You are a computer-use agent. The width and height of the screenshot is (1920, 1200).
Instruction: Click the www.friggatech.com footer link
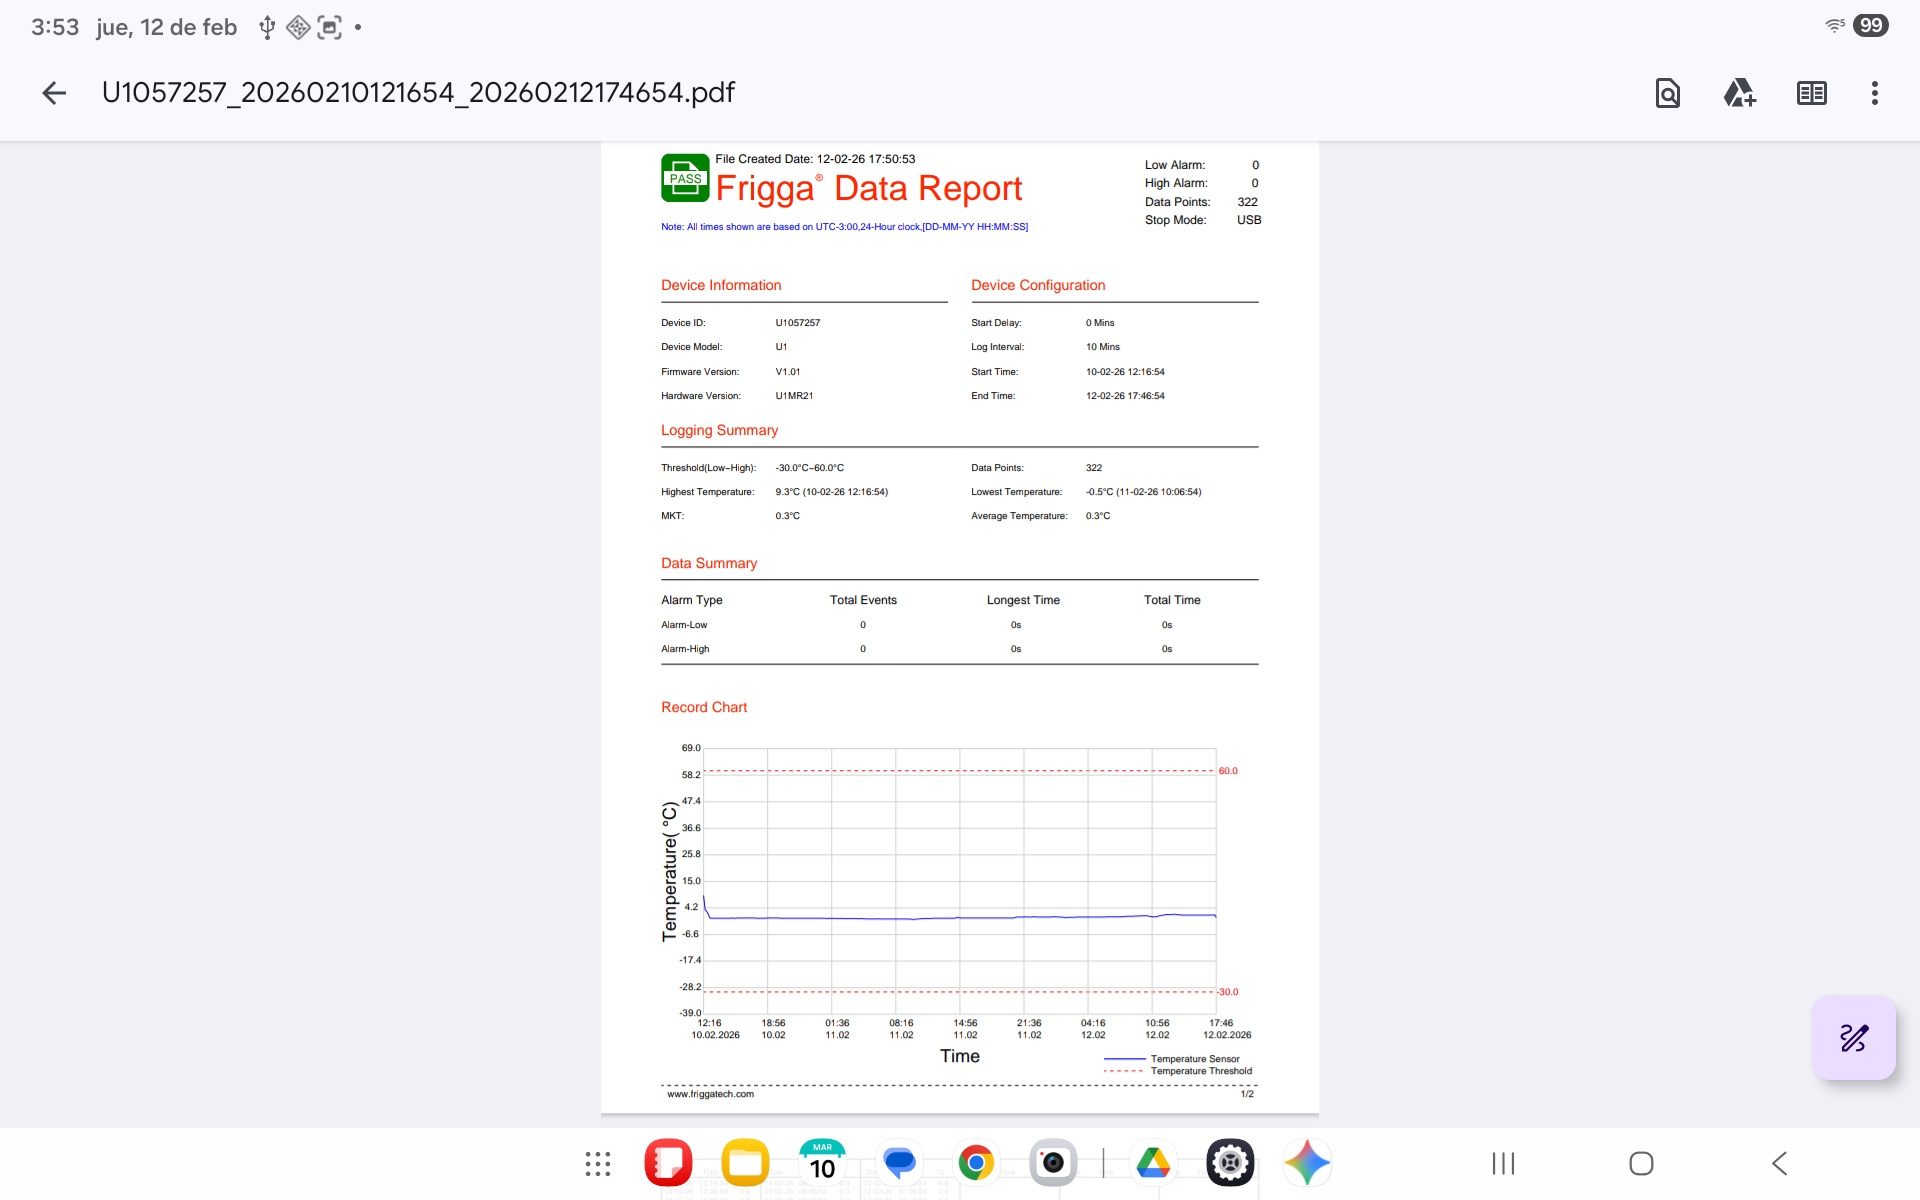(710, 1094)
